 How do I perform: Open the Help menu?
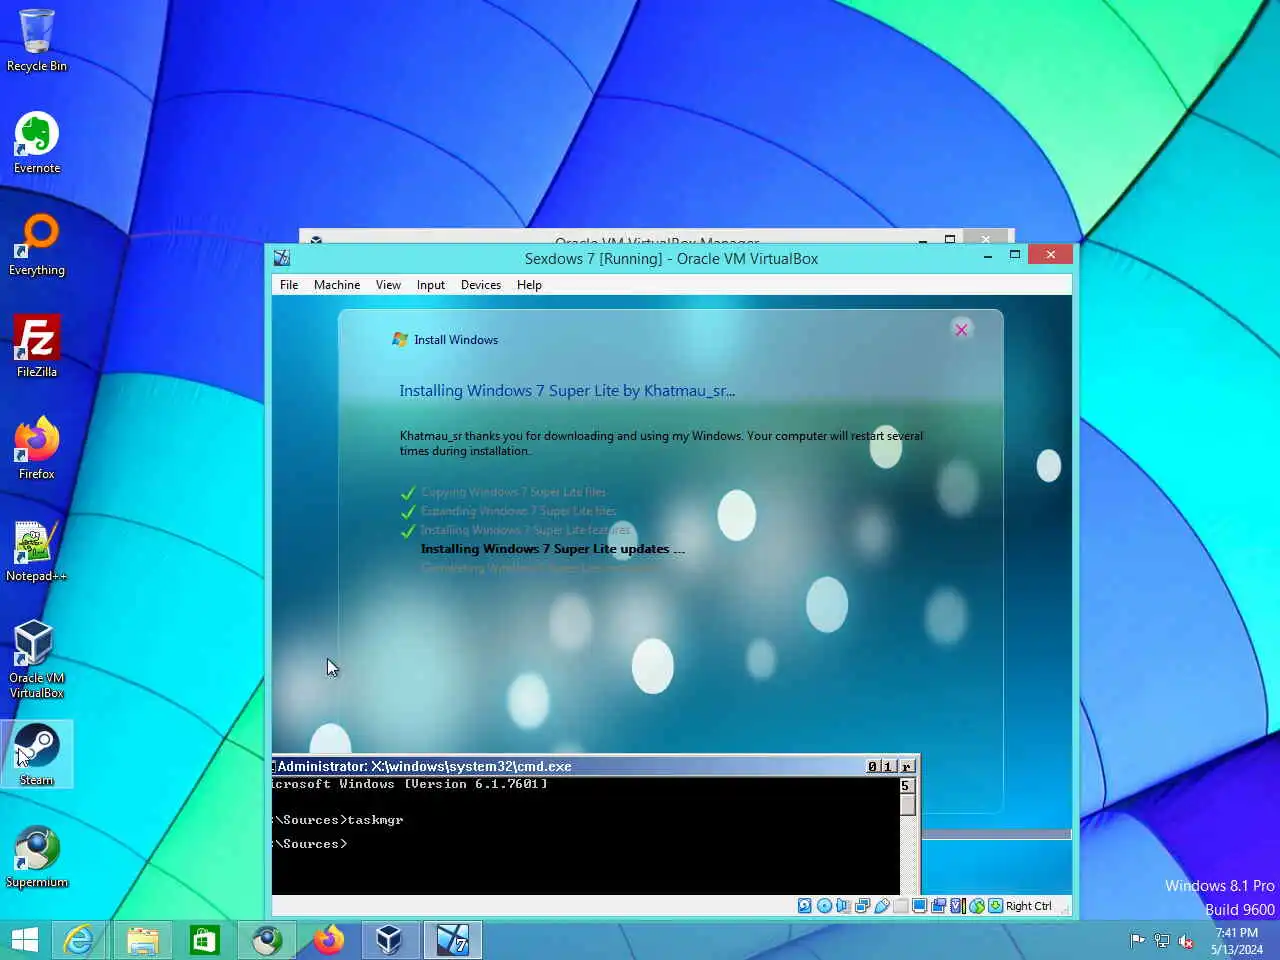pos(529,285)
